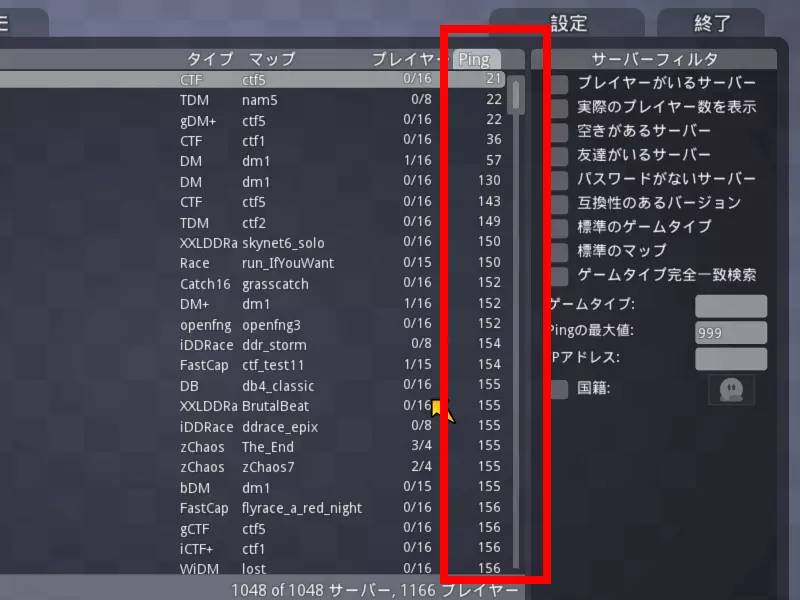800x600 pixels.
Task: Select the XXLDDRa BrutalBeat server
Action: 253,406
